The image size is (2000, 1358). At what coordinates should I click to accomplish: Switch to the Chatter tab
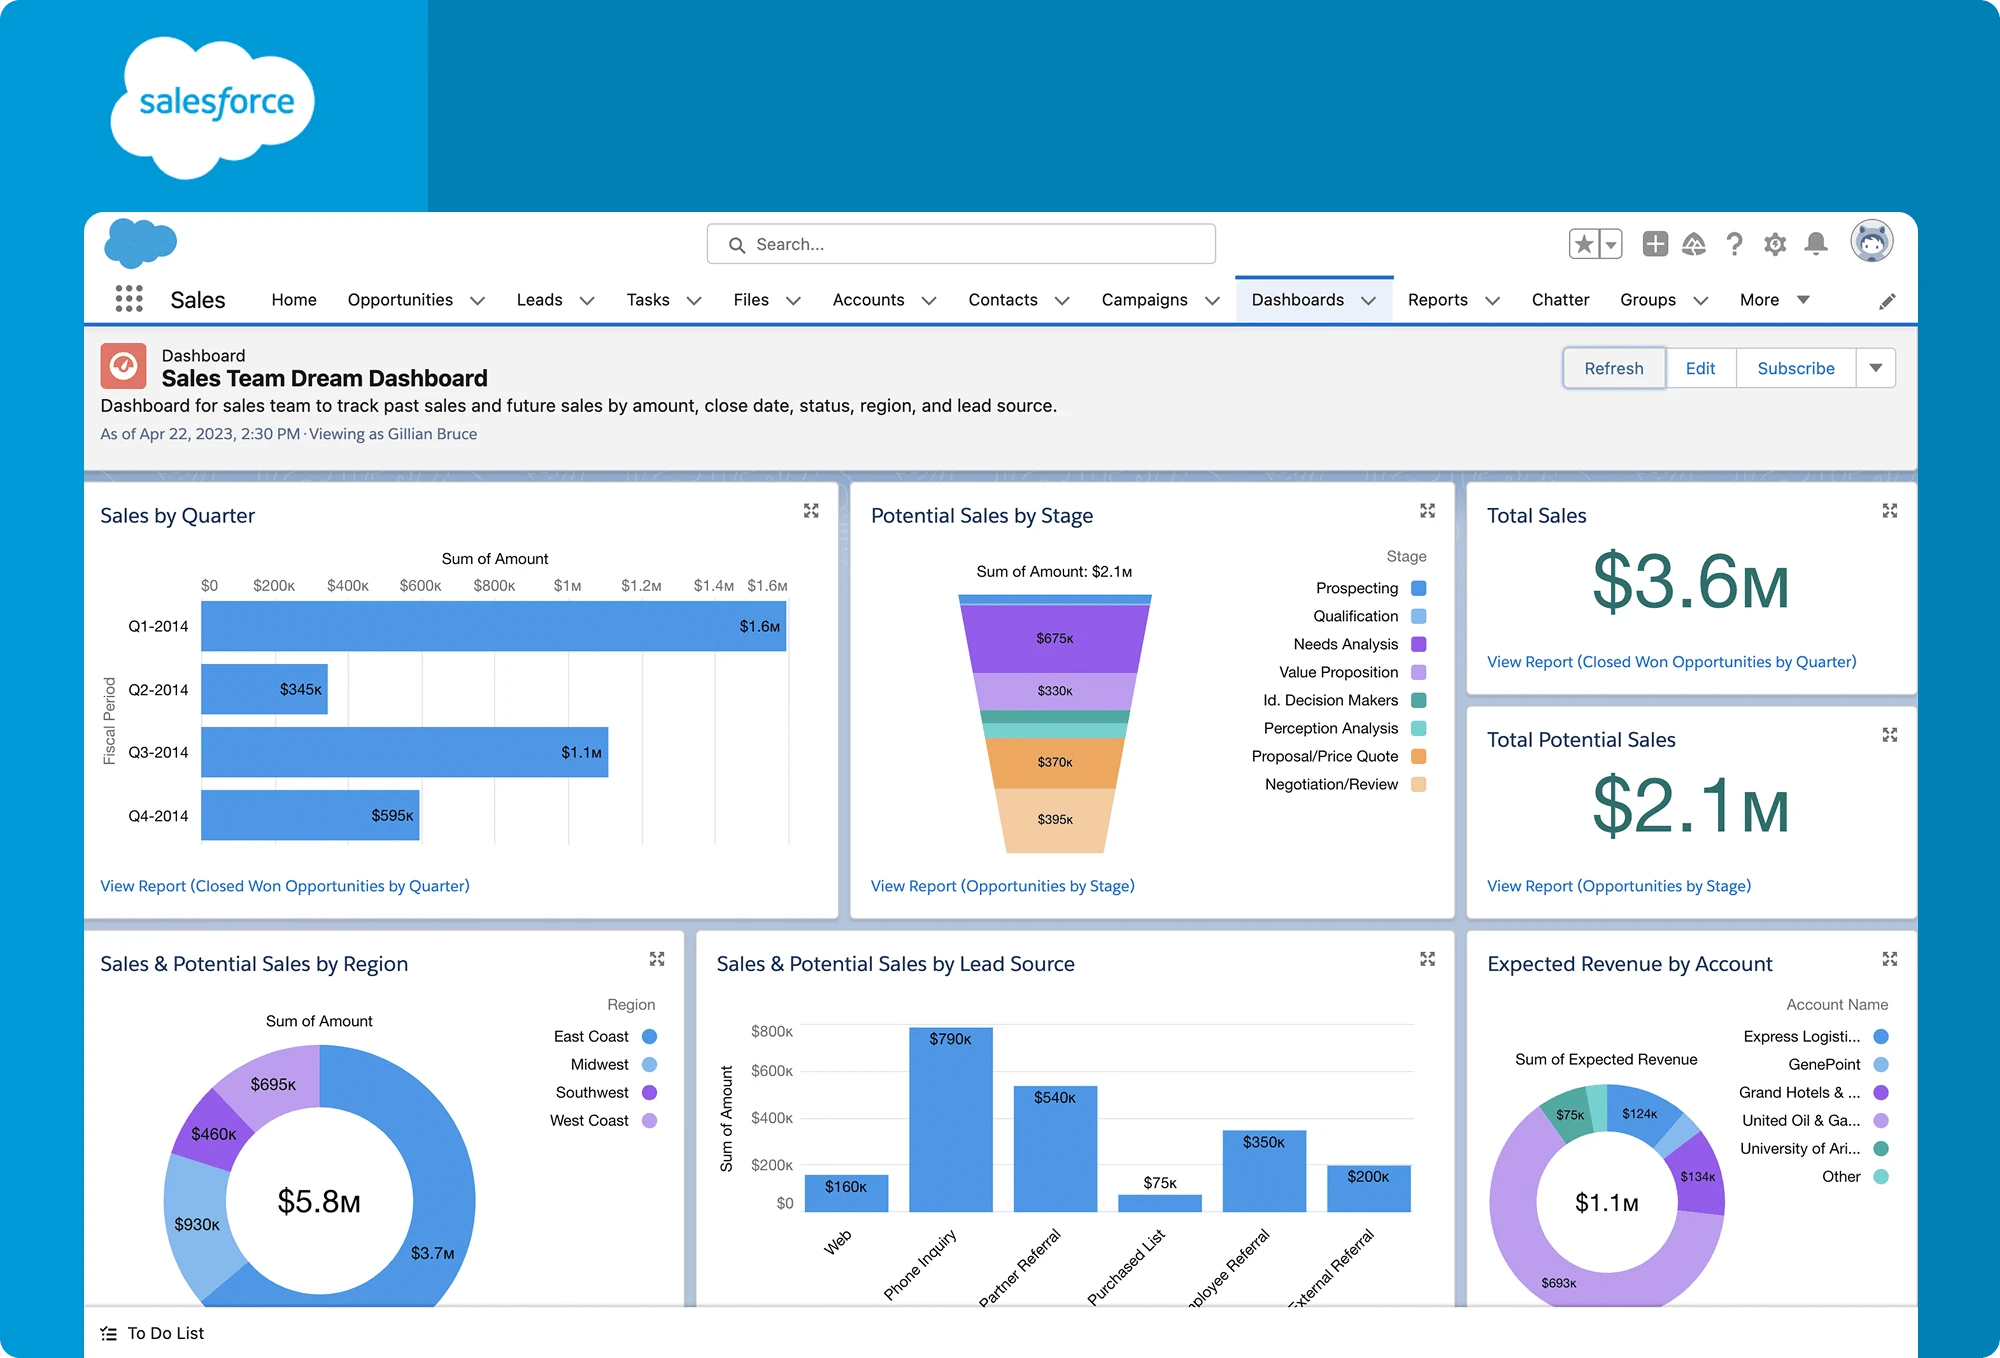tap(1560, 300)
